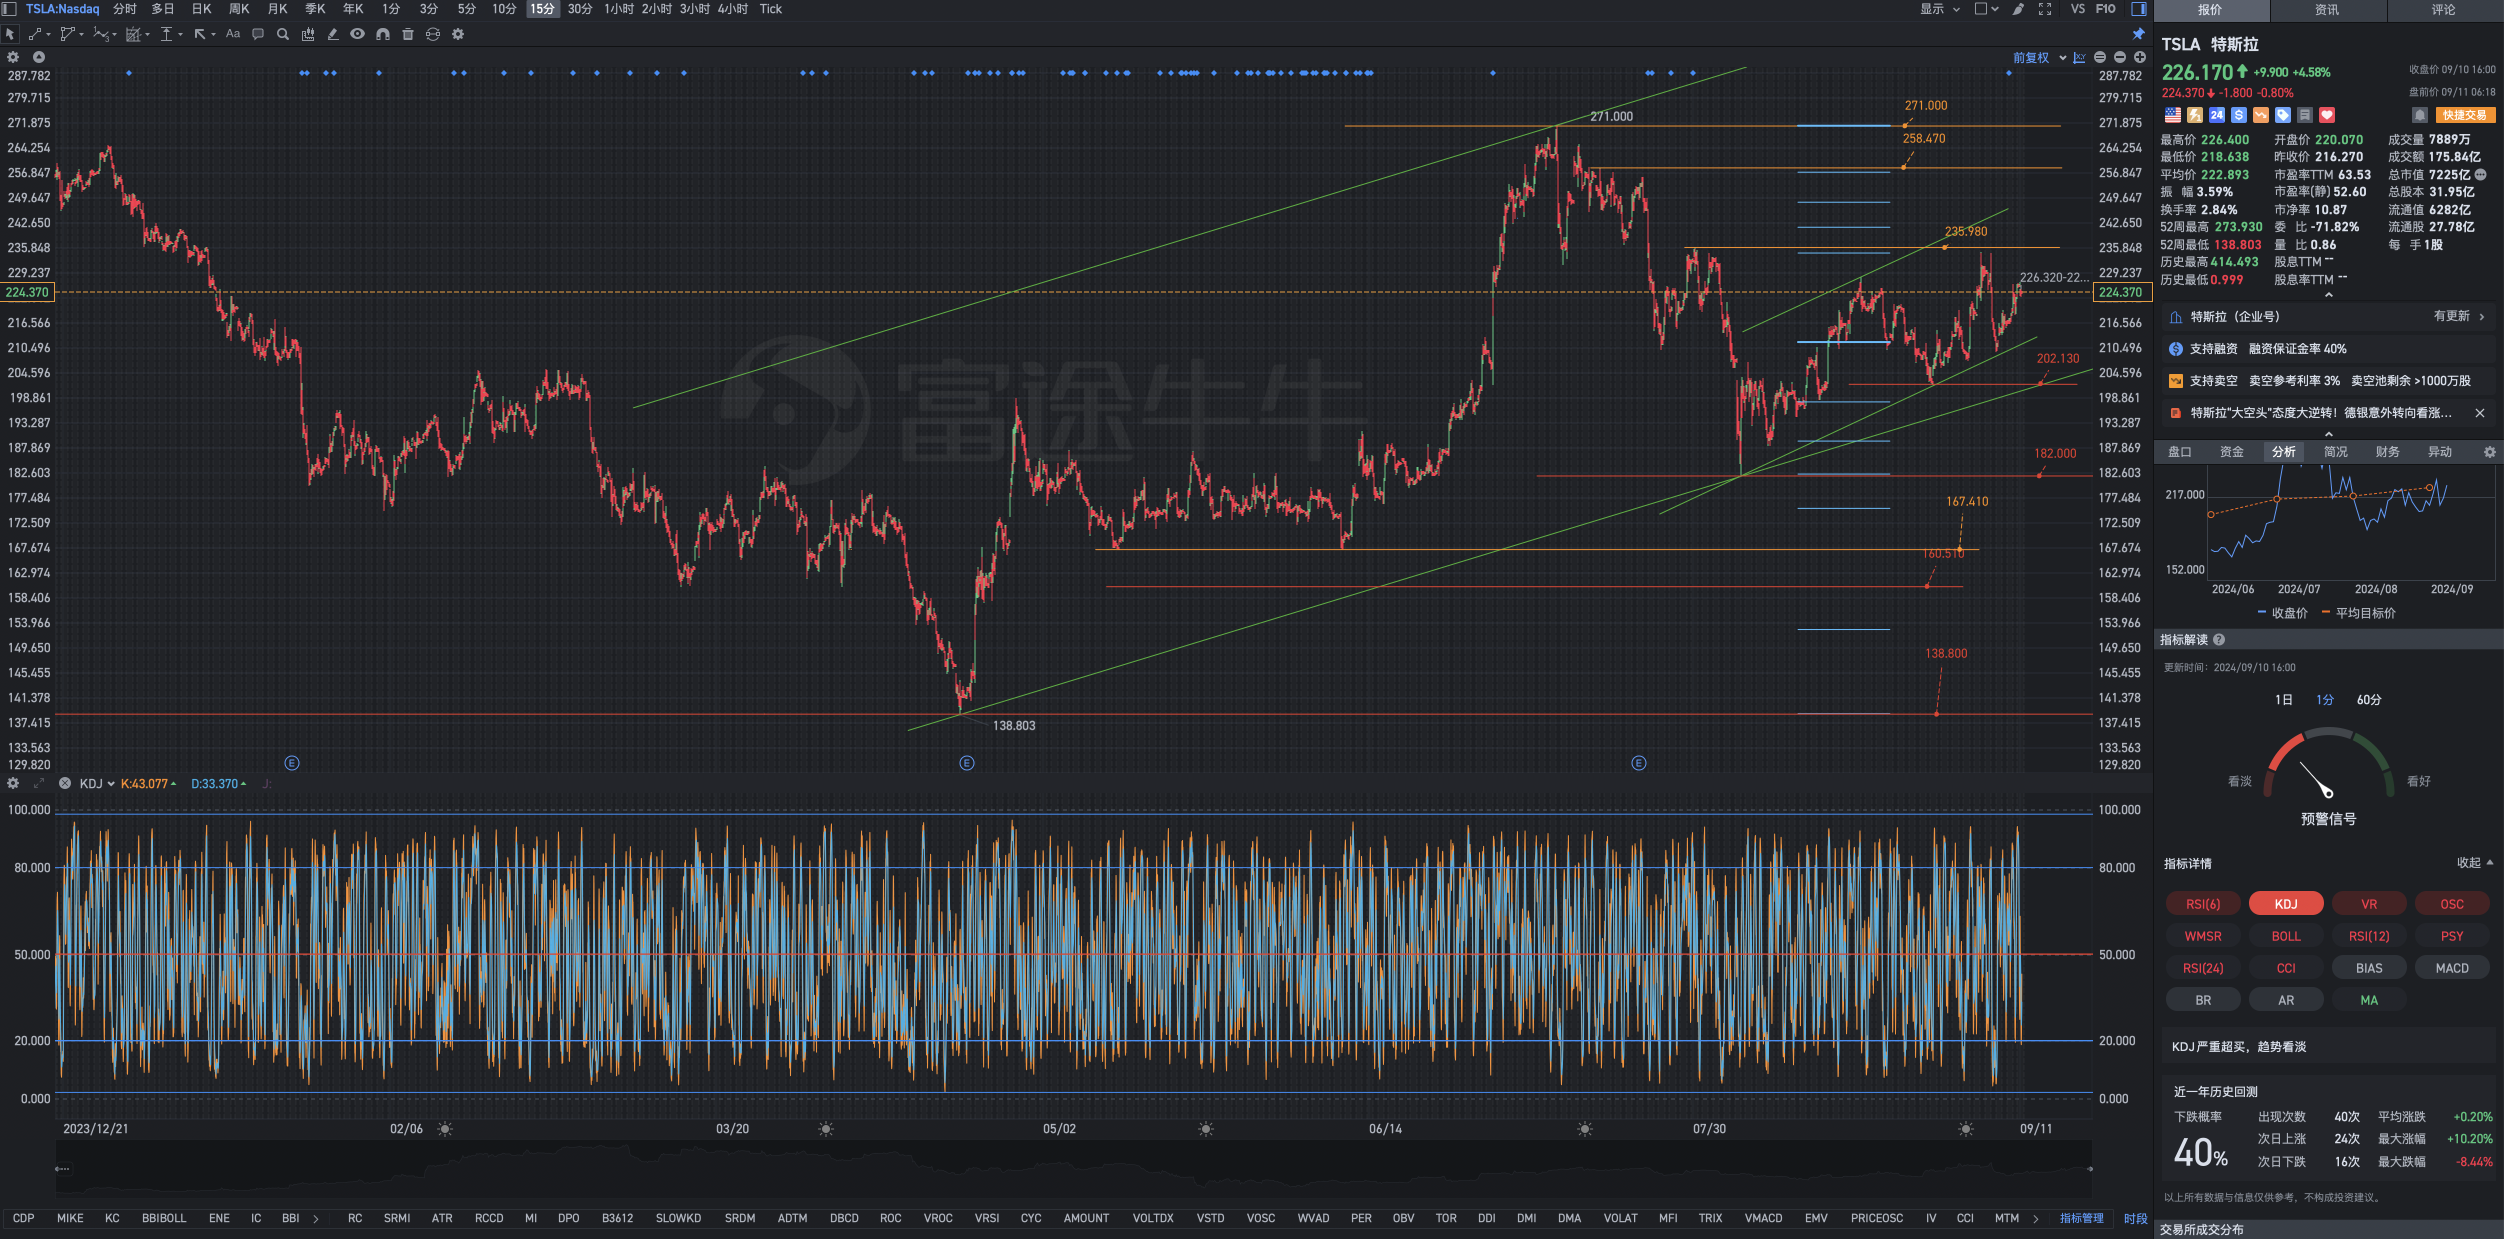Open main chart settings gear

pyautogui.click(x=13, y=58)
